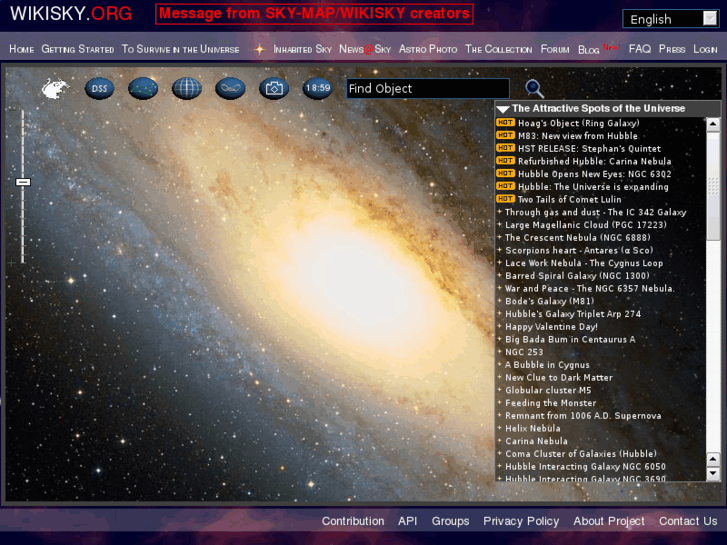727x545 pixels.
Task: Open the API footer link
Action: pos(408,521)
